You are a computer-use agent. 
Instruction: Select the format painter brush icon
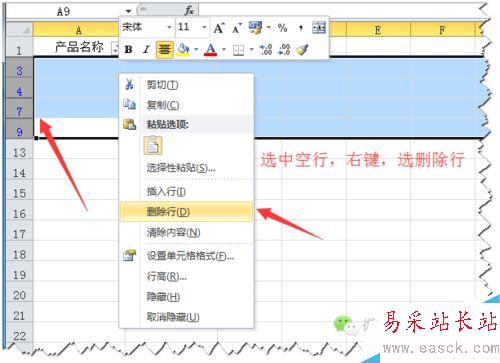click(x=303, y=50)
